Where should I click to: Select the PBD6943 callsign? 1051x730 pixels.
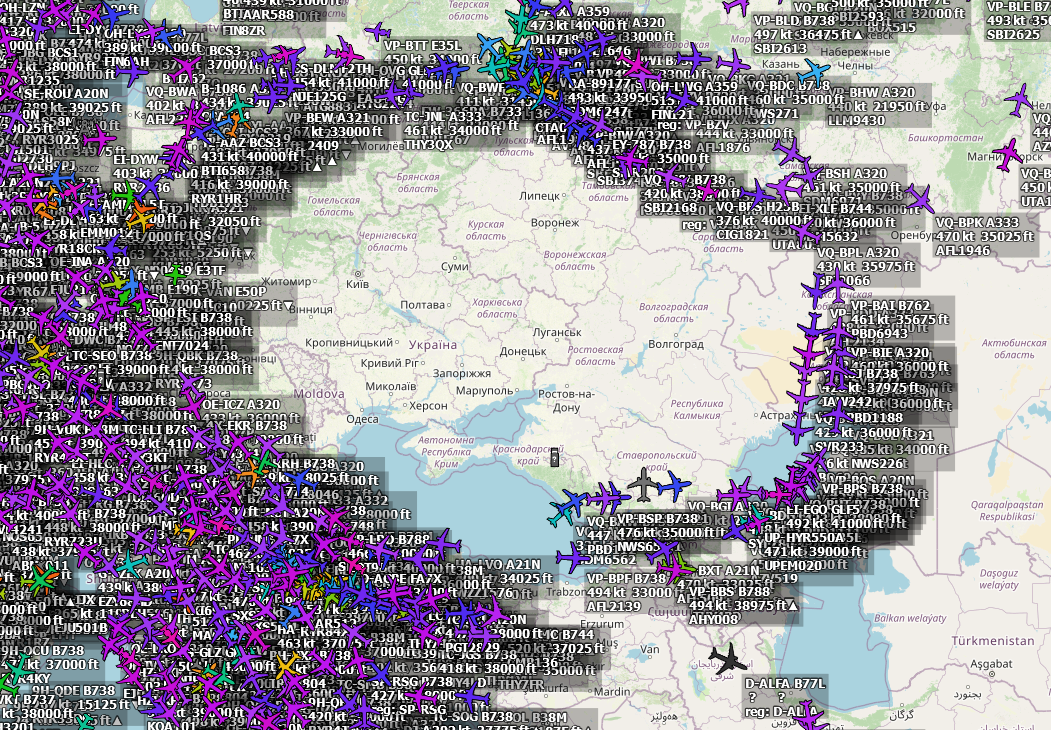pos(881,334)
